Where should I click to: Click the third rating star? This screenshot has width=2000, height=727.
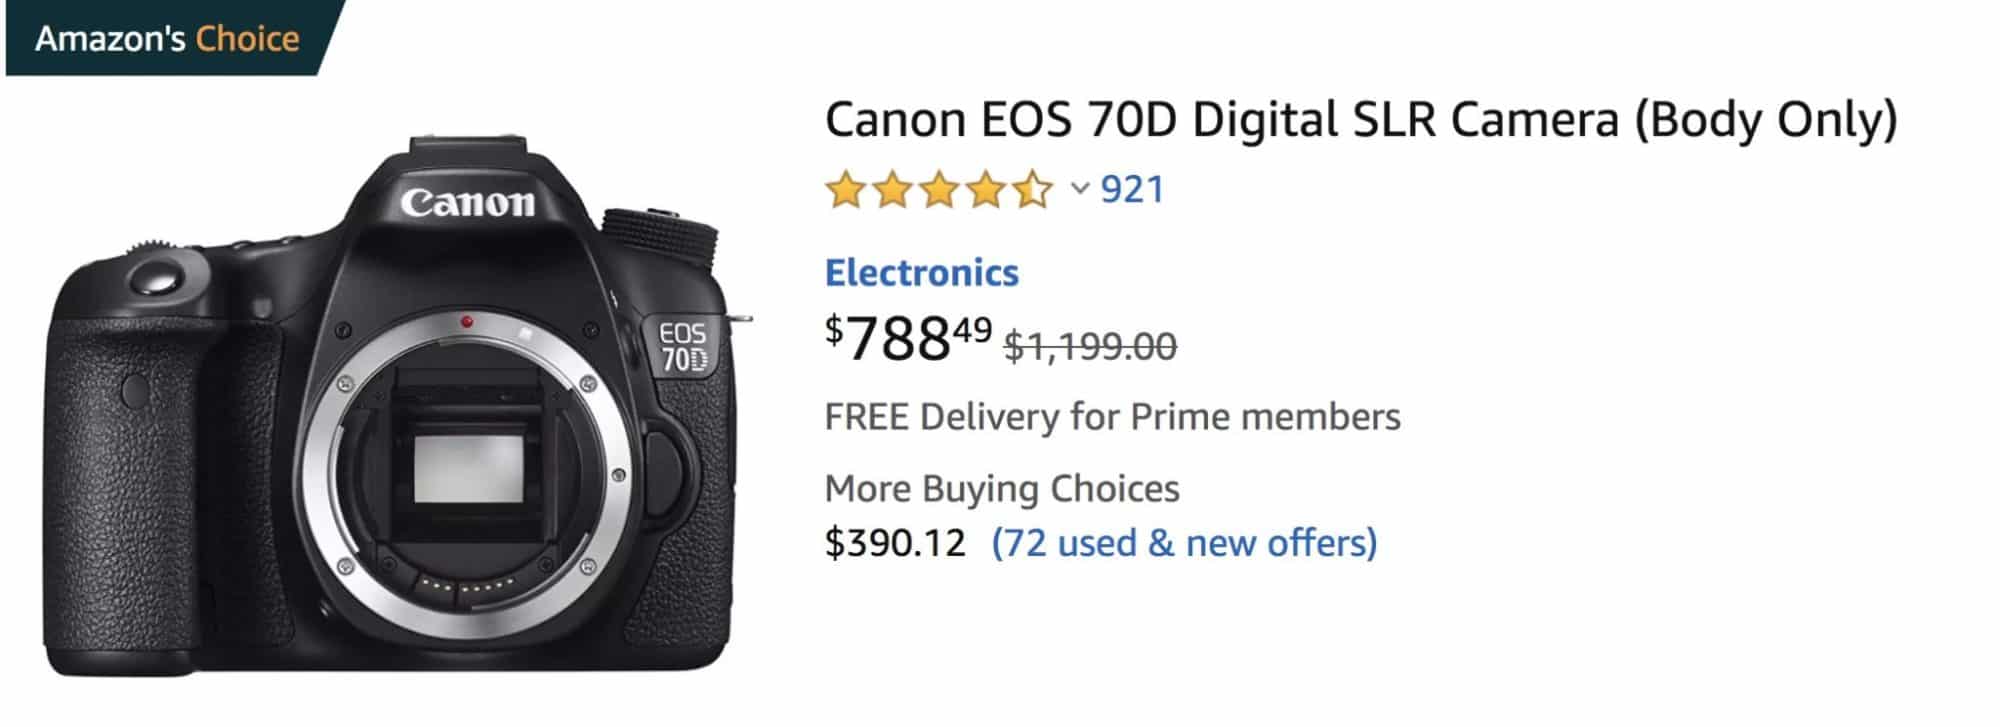coord(935,188)
